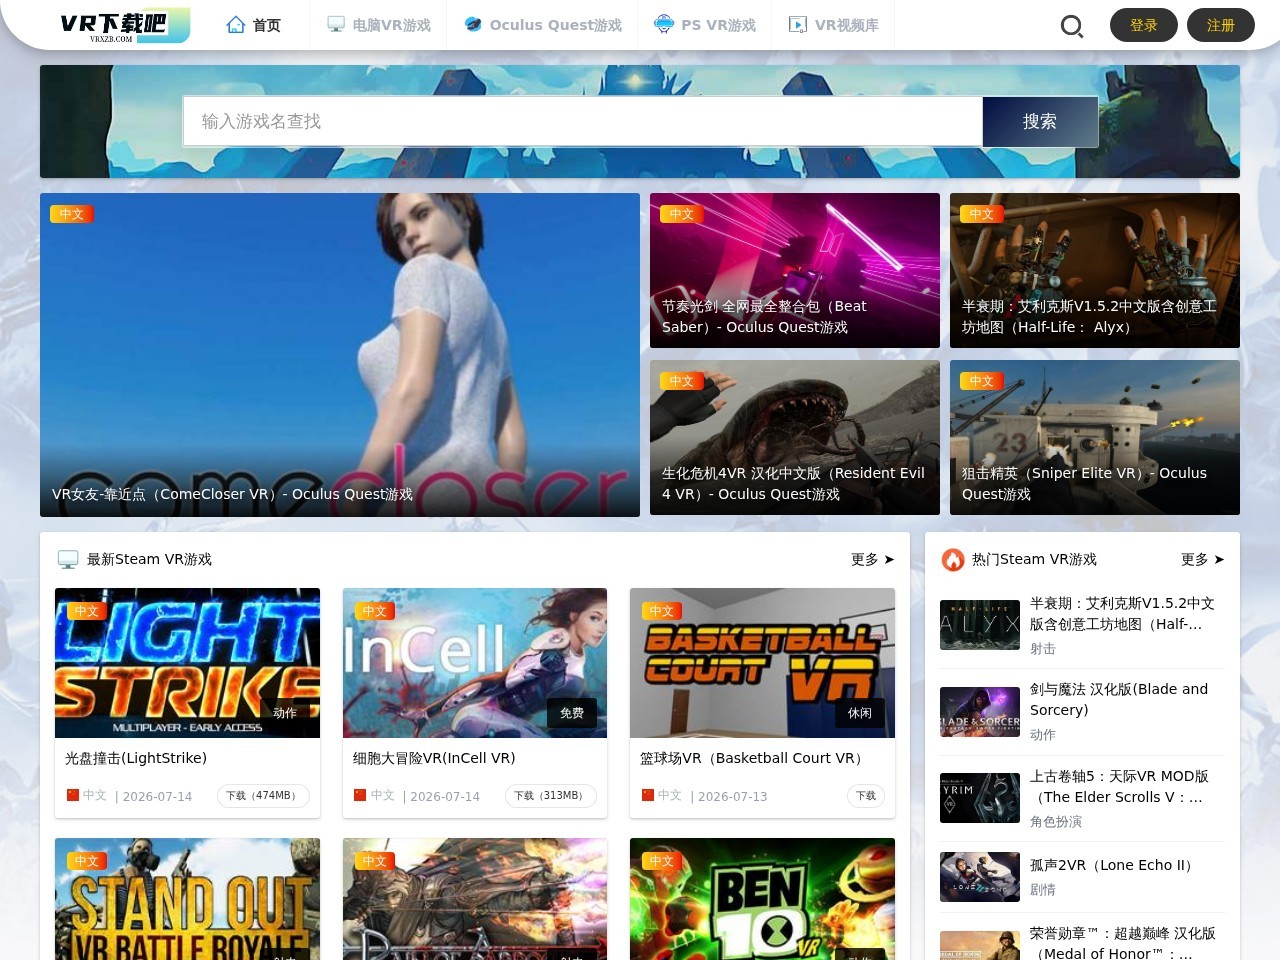Click the 注册 button

point(1221,25)
